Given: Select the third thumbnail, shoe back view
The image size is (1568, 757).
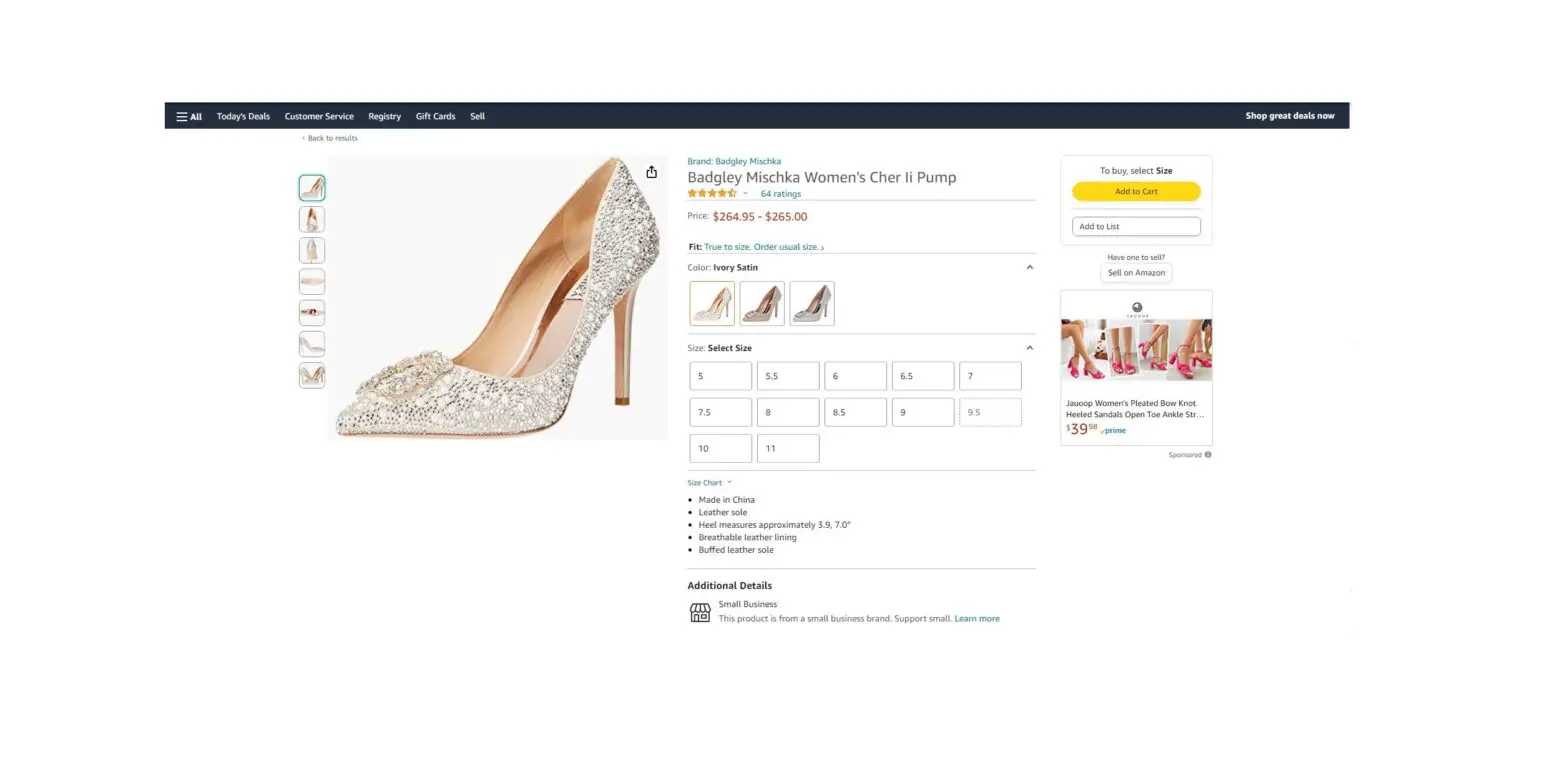Looking at the screenshot, I should pos(312,250).
